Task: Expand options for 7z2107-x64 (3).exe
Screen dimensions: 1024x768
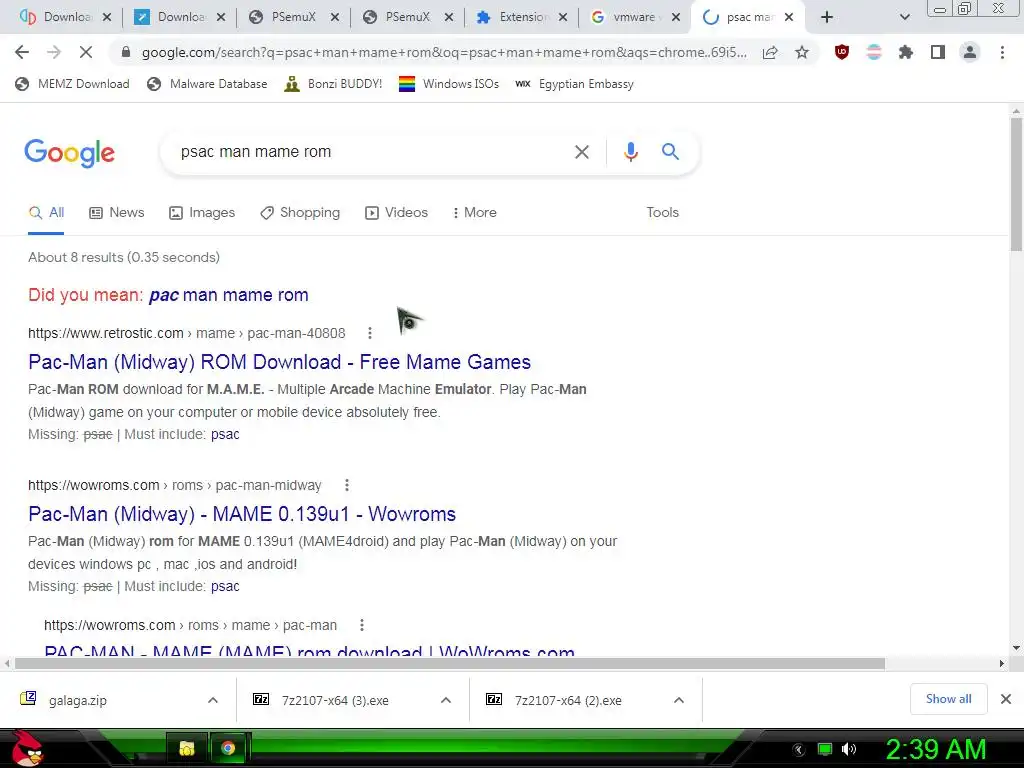Action: pyautogui.click(x=446, y=700)
